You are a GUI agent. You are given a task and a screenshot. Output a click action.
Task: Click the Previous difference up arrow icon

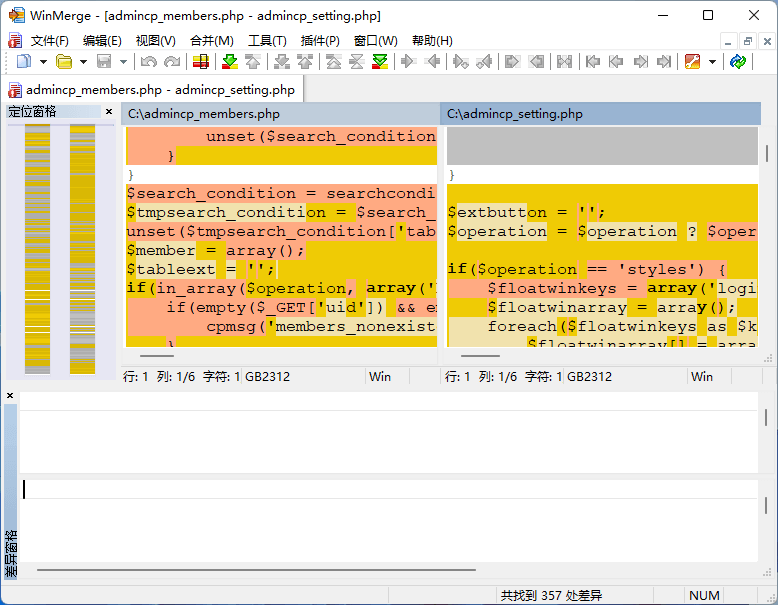coord(253,62)
